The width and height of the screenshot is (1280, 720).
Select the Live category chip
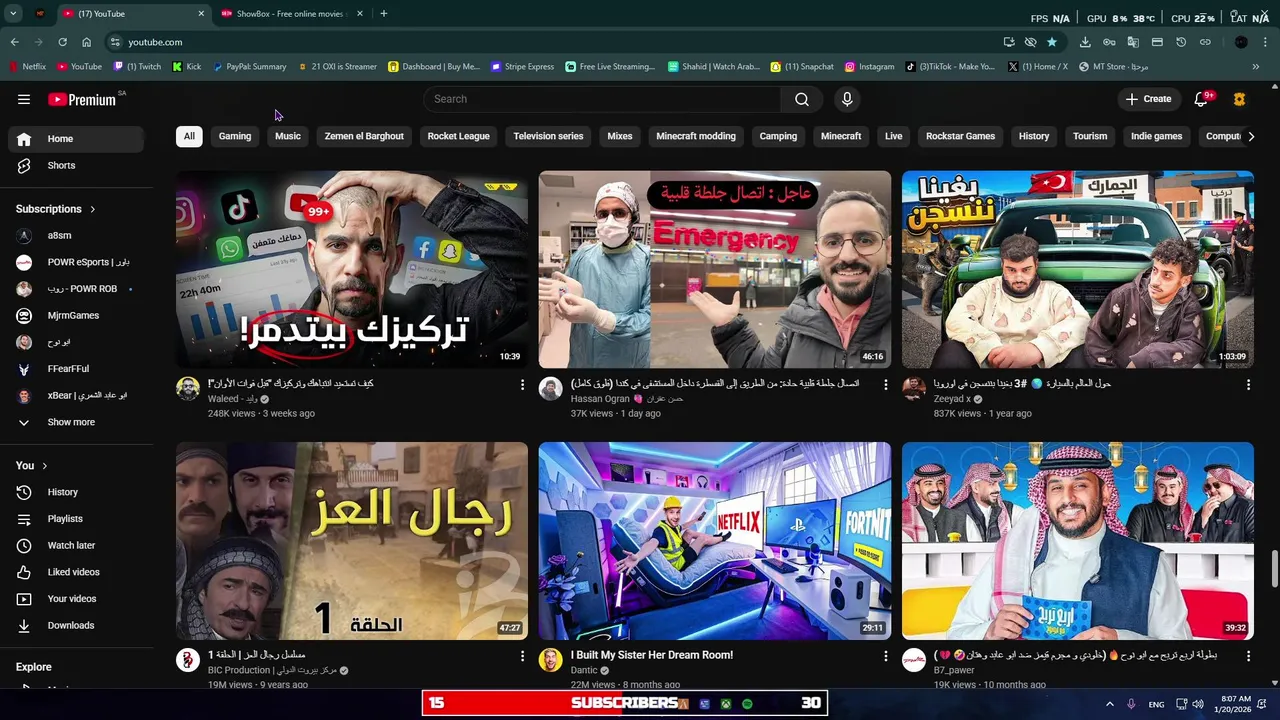pyautogui.click(x=894, y=136)
